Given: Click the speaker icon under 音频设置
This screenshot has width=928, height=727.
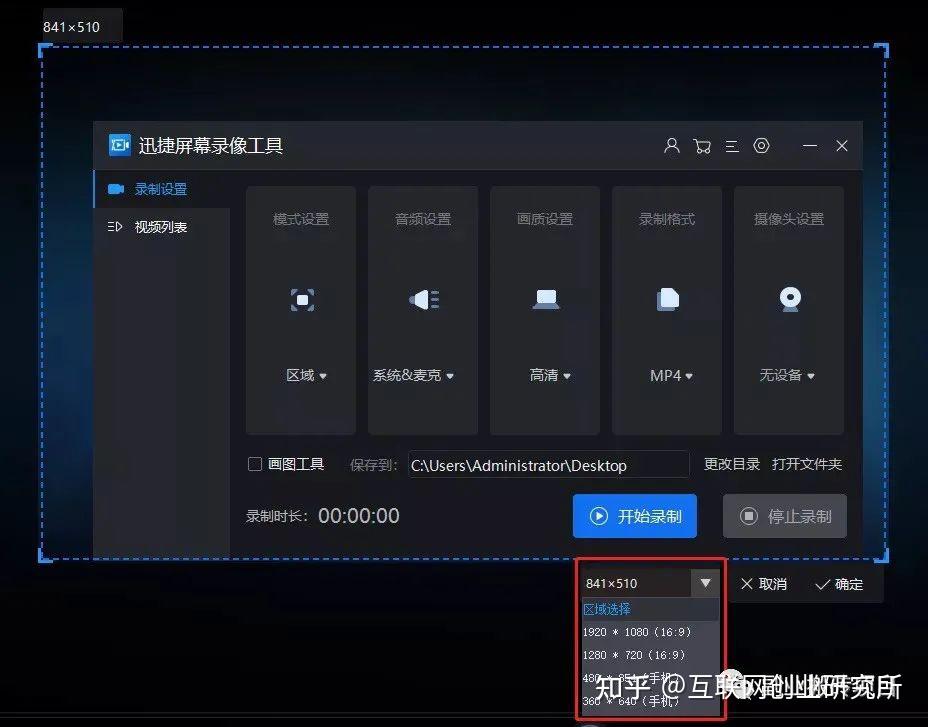Looking at the screenshot, I should click(x=424, y=300).
